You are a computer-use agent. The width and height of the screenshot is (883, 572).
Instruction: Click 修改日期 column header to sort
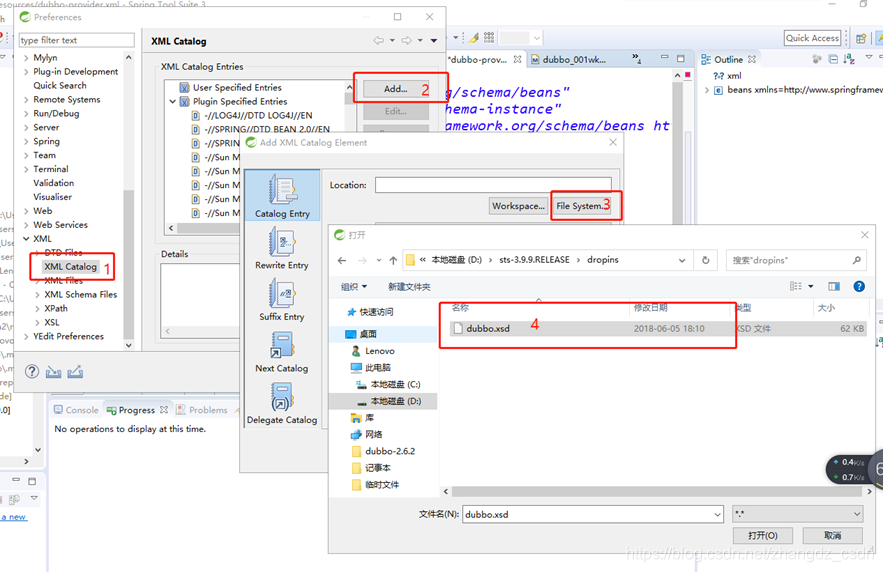(650, 307)
